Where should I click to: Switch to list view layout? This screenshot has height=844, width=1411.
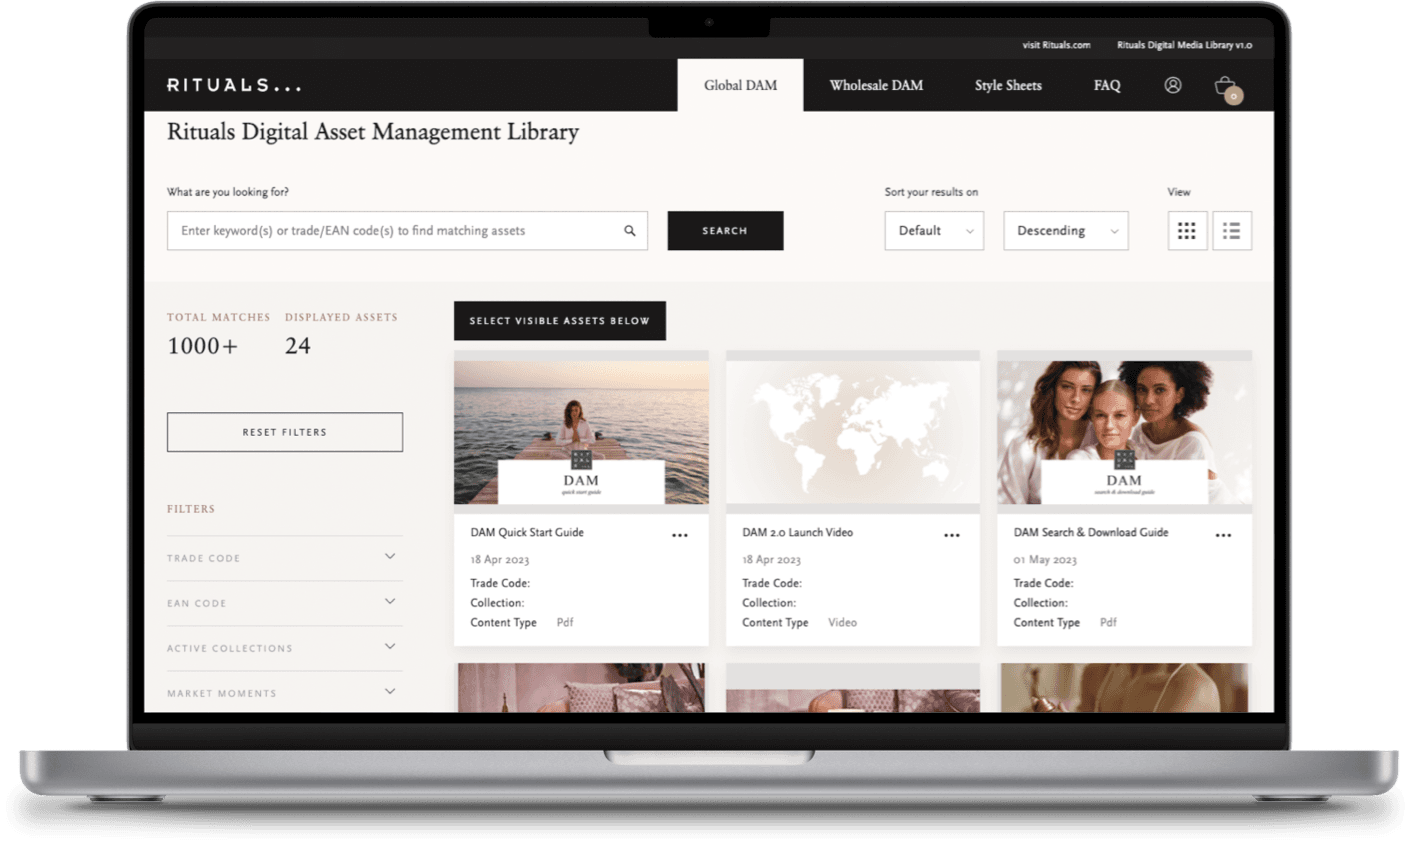[x=1231, y=231]
